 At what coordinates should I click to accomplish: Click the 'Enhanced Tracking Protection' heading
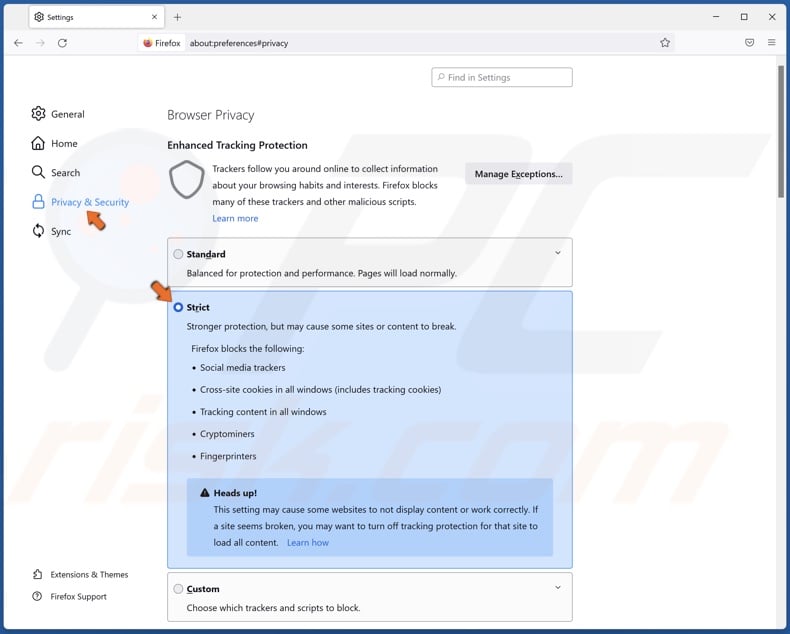[237, 145]
